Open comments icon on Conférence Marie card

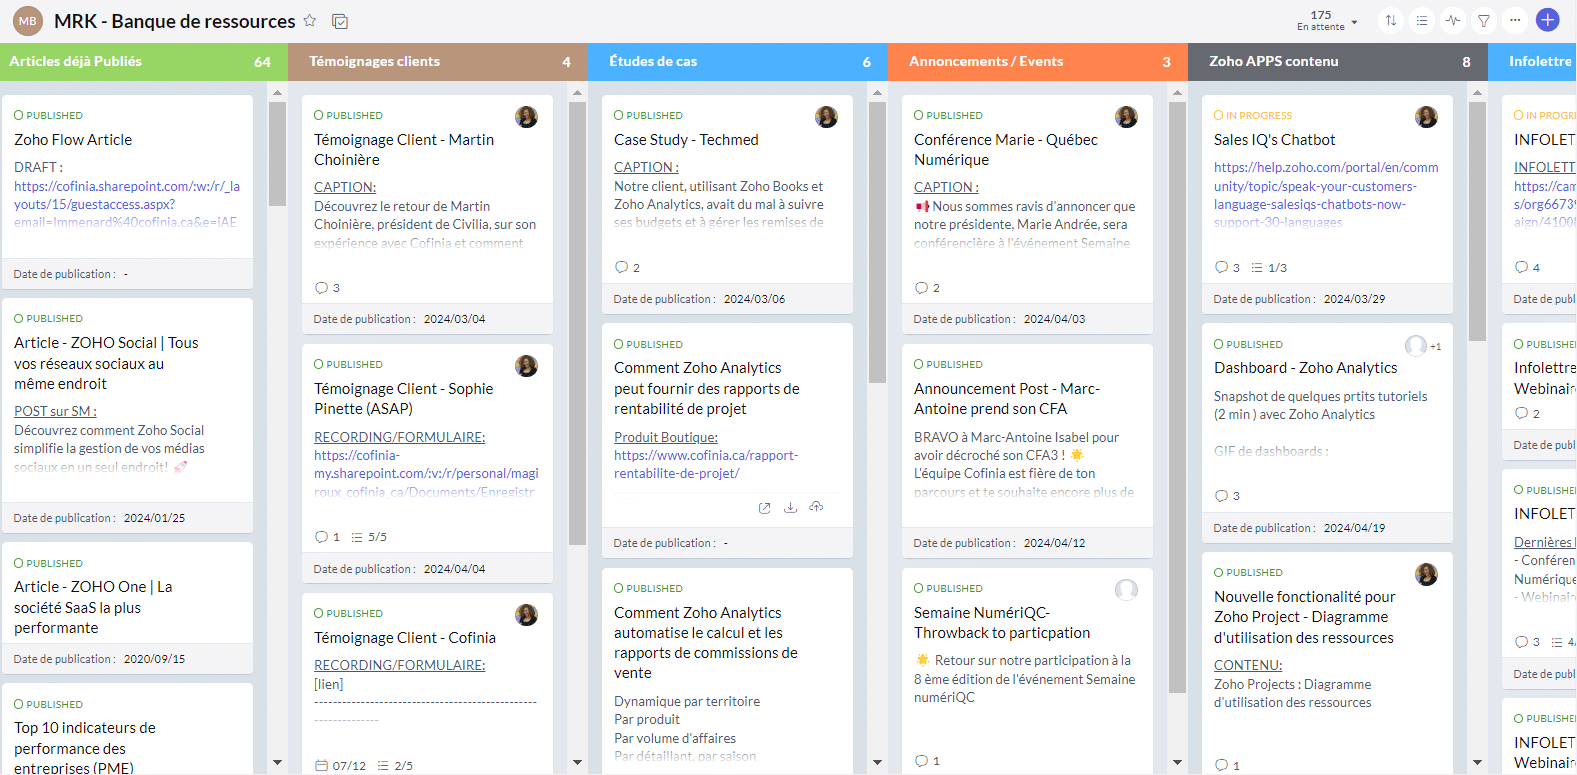pos(921,288)
